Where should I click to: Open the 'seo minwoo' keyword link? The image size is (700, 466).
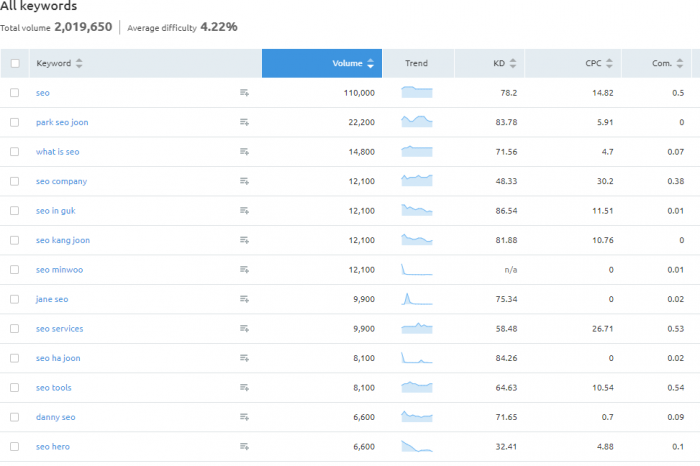(58, 270)
